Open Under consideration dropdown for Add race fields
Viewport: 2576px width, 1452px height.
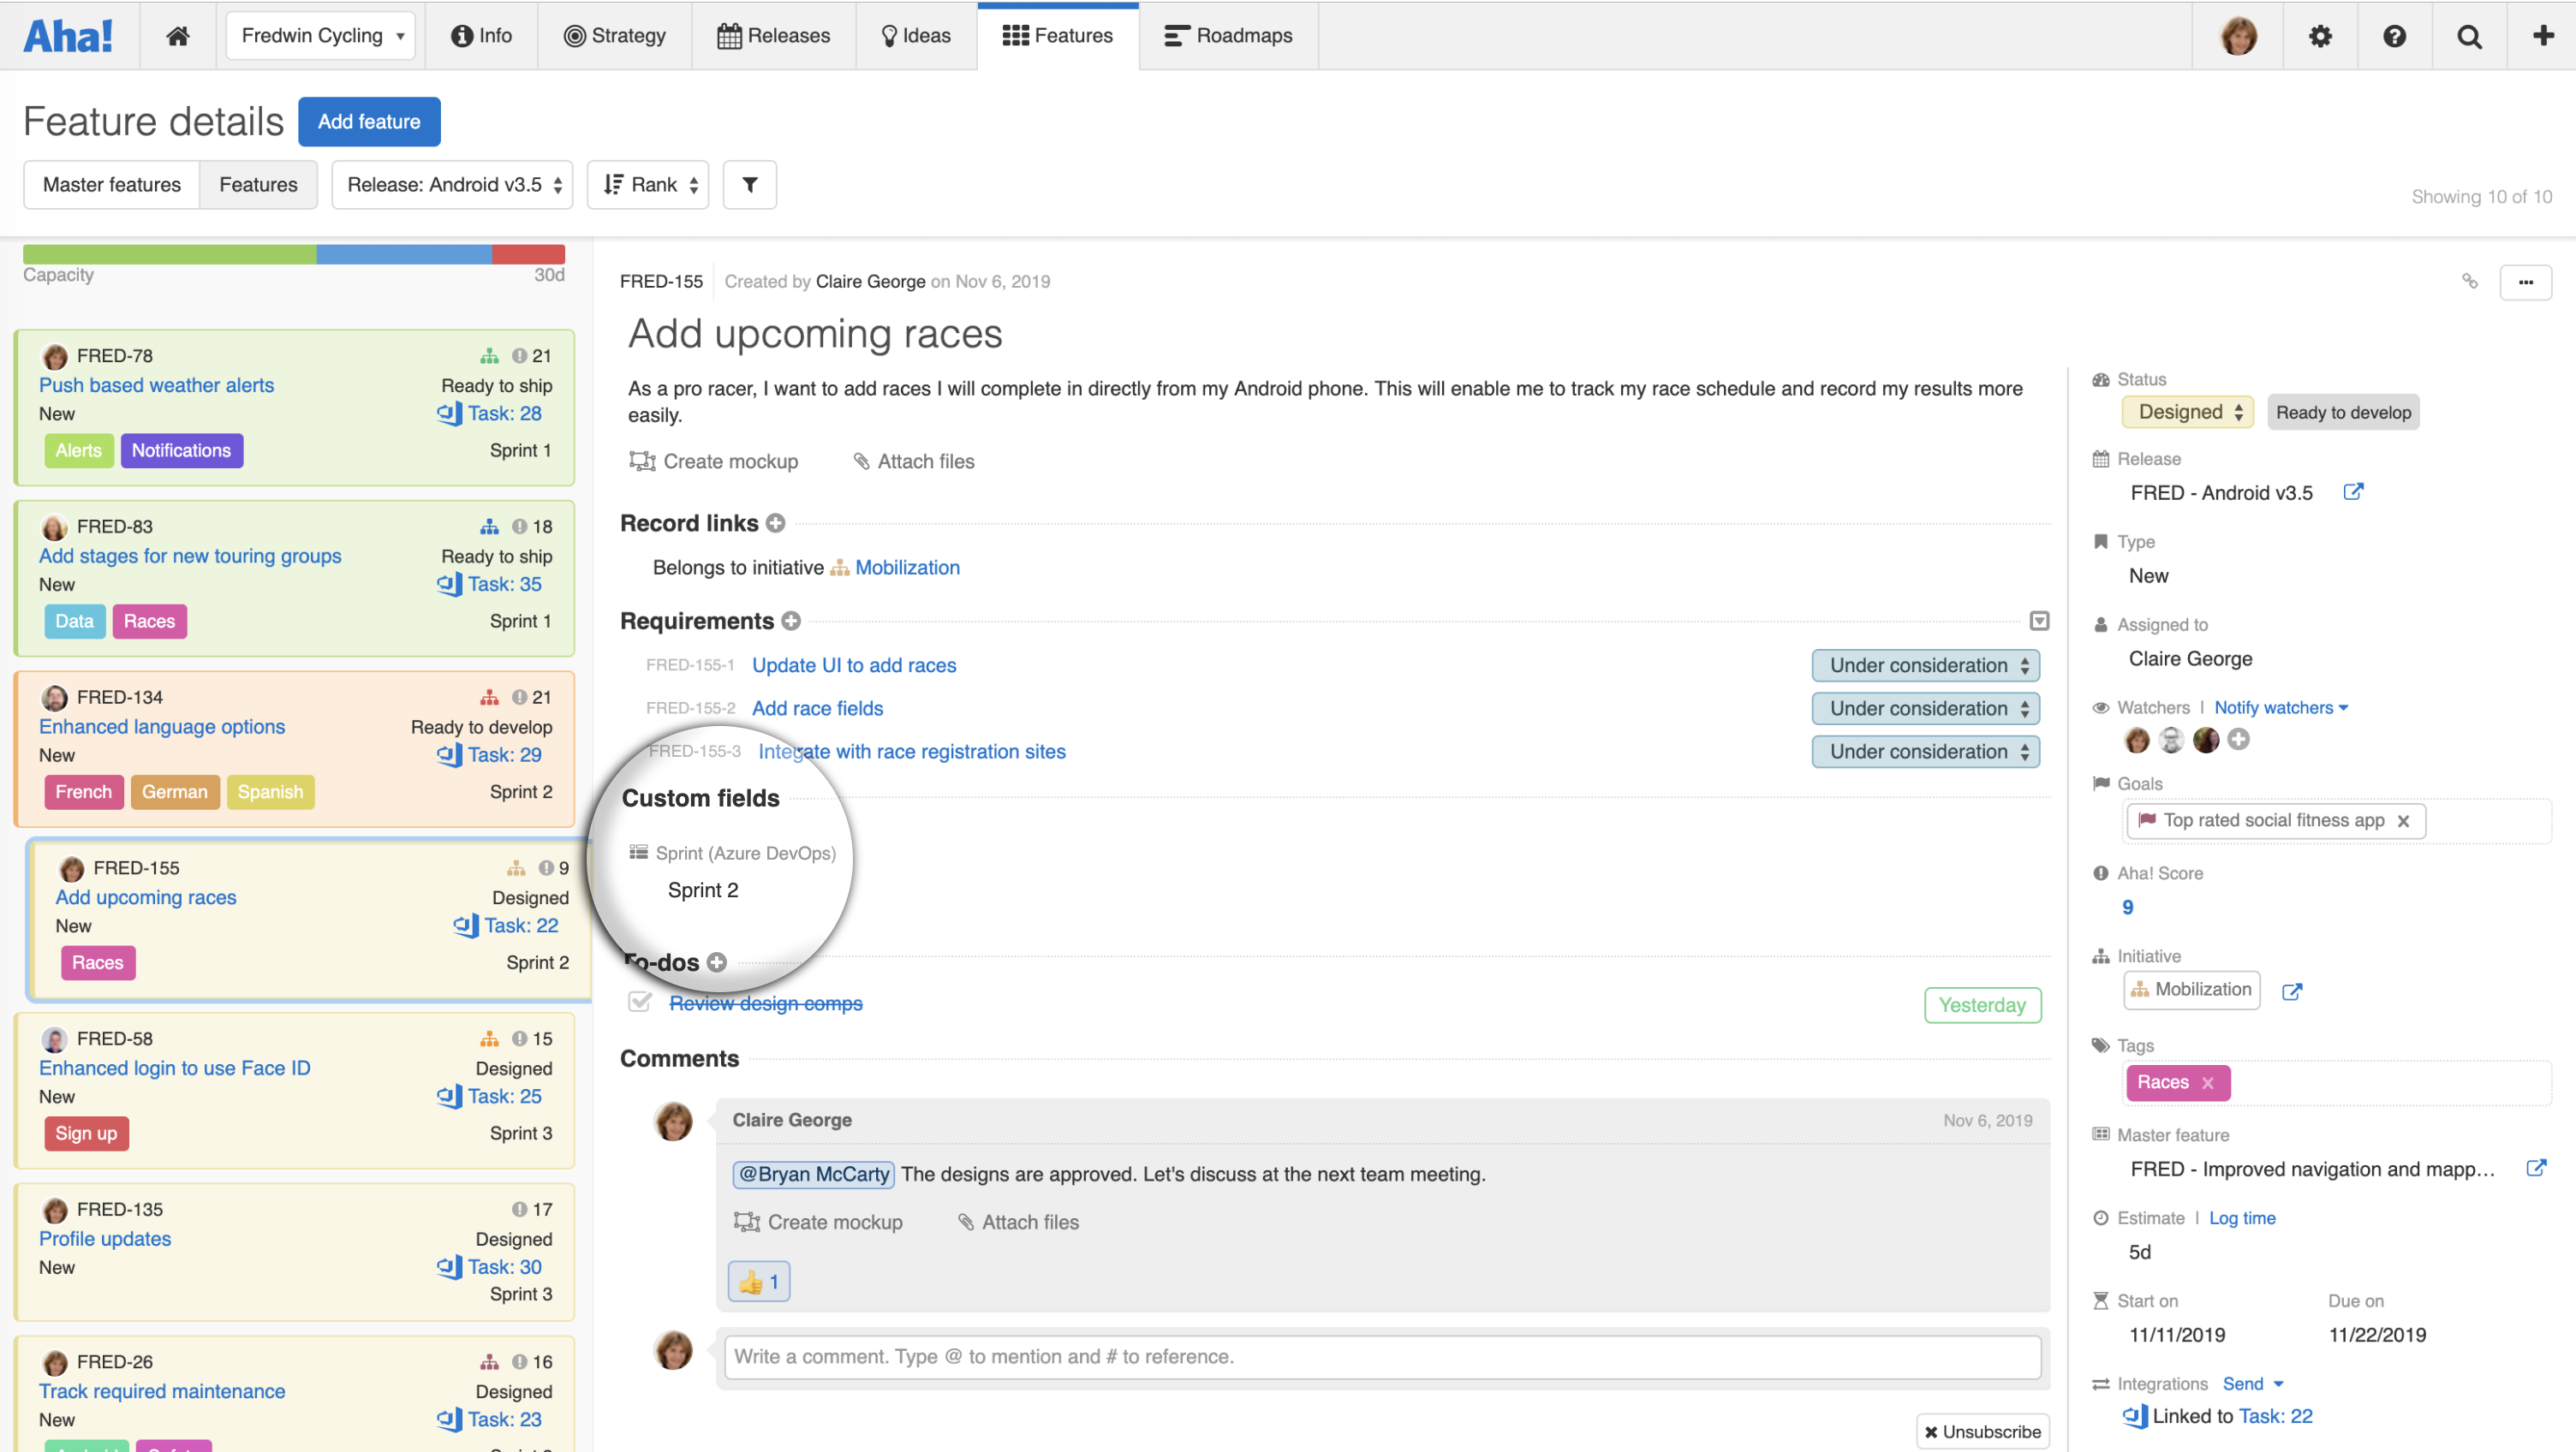[x=1925, y=708]
